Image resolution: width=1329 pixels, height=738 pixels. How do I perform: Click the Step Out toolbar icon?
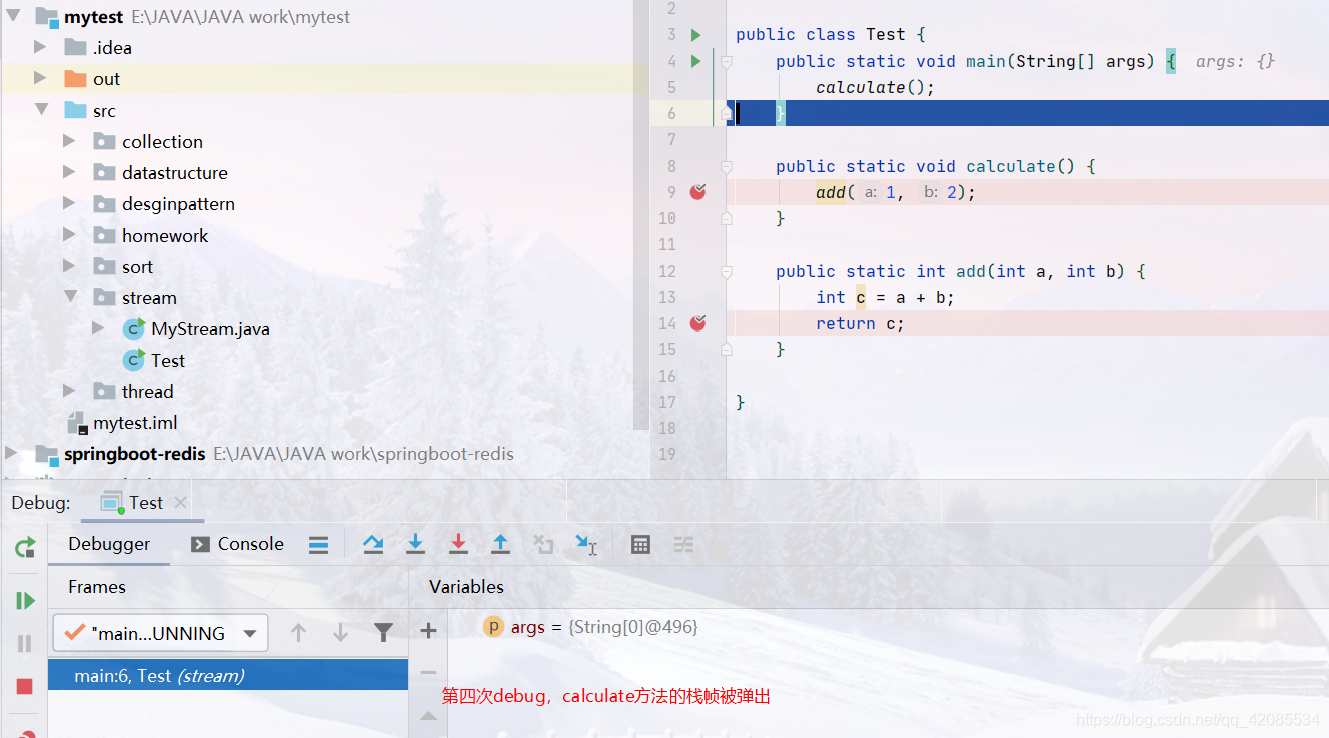click(x=501, y=544)
